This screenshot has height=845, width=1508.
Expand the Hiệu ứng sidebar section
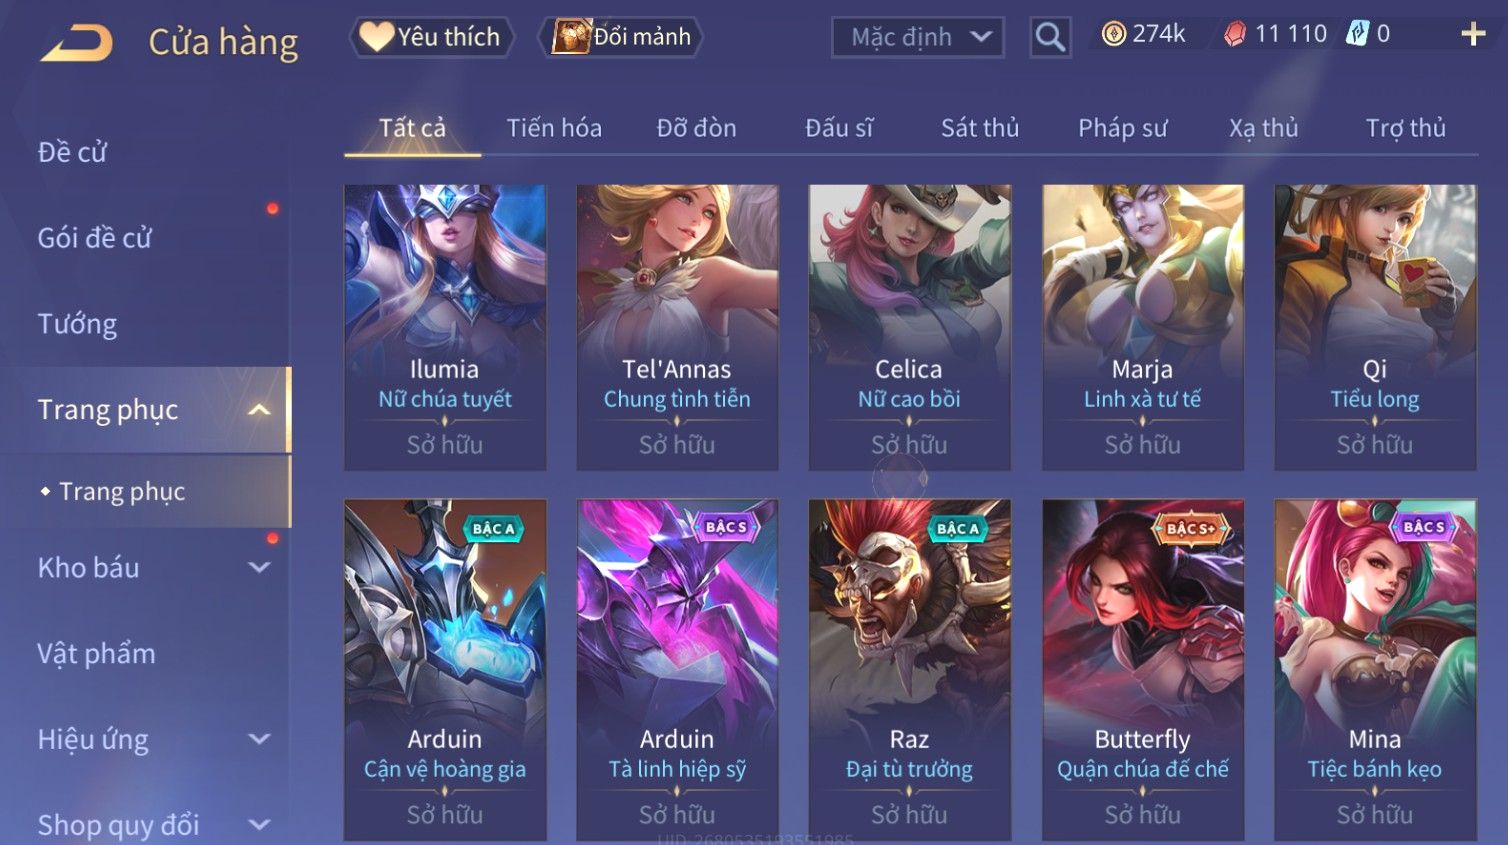coord(259,740)
